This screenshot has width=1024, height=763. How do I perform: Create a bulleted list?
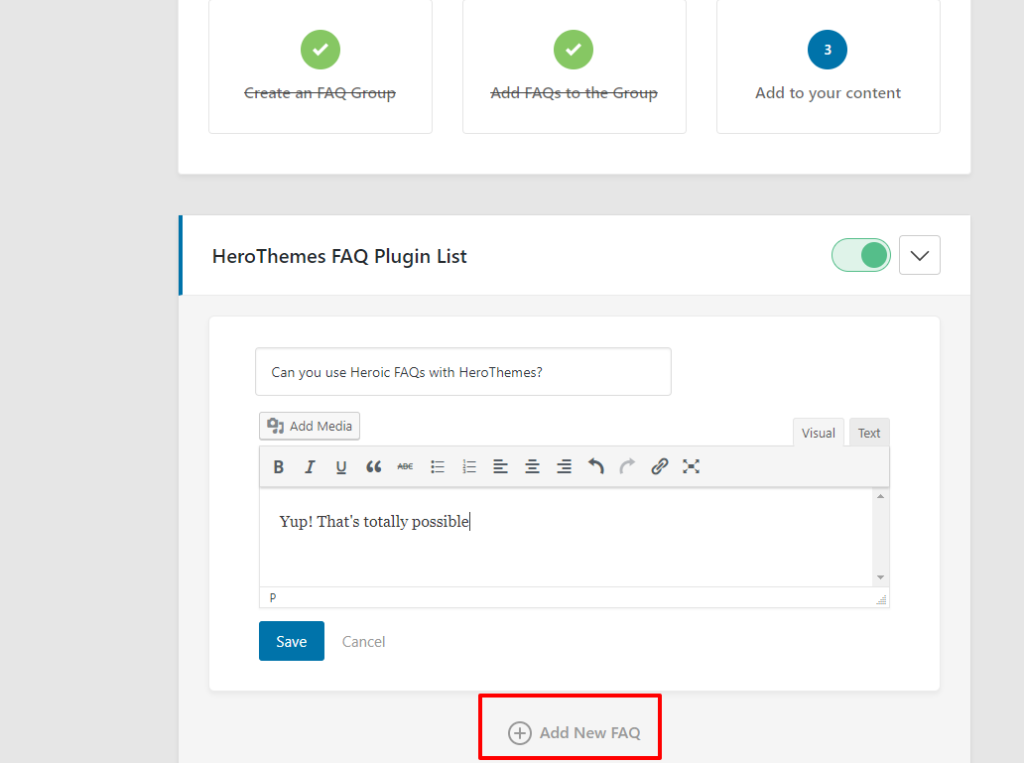pos(437,466)
